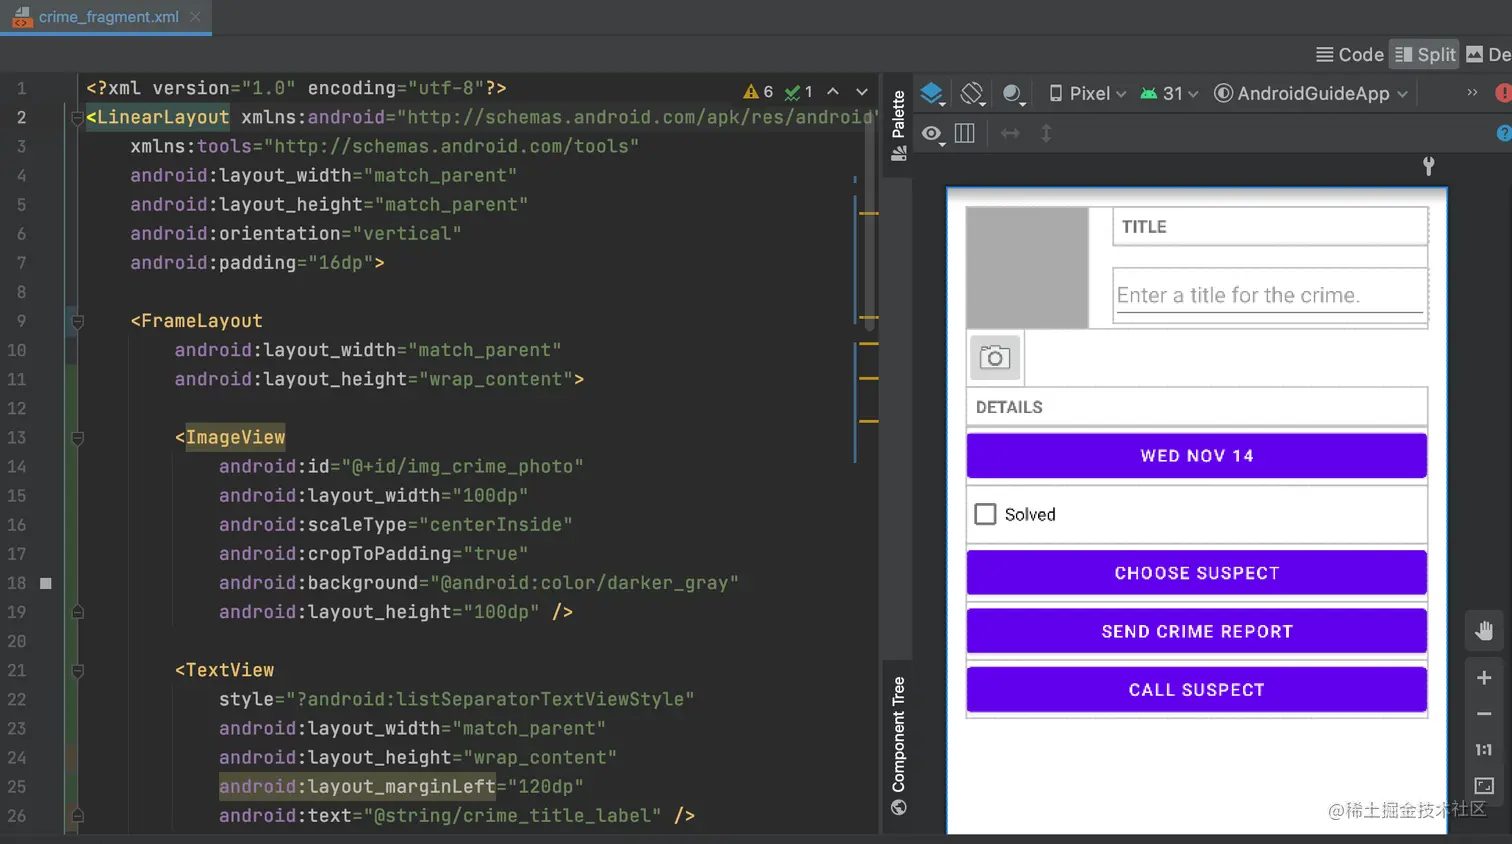Screen dimensions: 1512x844
Task: Click the expand vertically arrow icon
Action: tap(1046, 133)
